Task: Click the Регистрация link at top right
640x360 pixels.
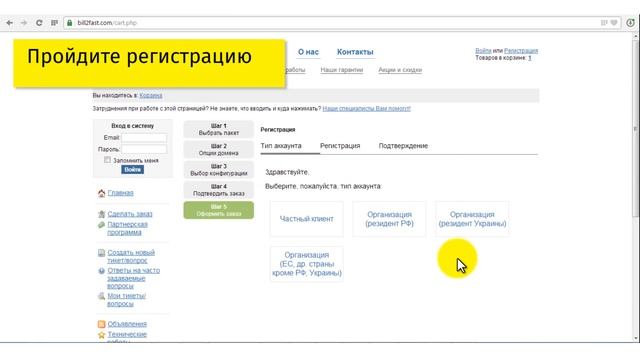Action: 521,51
